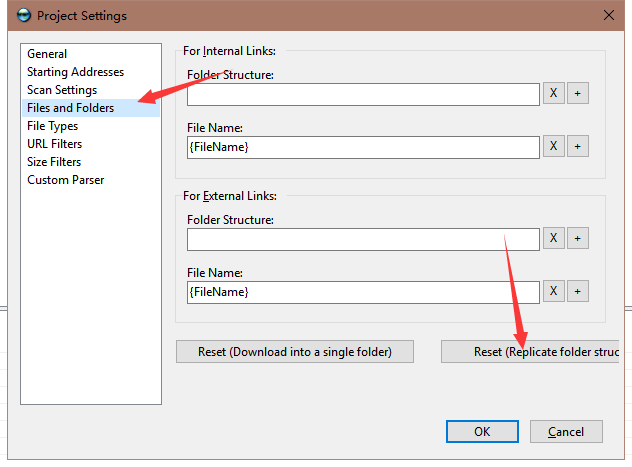Screen dimensions: 632x467
Task: Click the plus beside External Links File Name
Action: [x=578, y=291]
